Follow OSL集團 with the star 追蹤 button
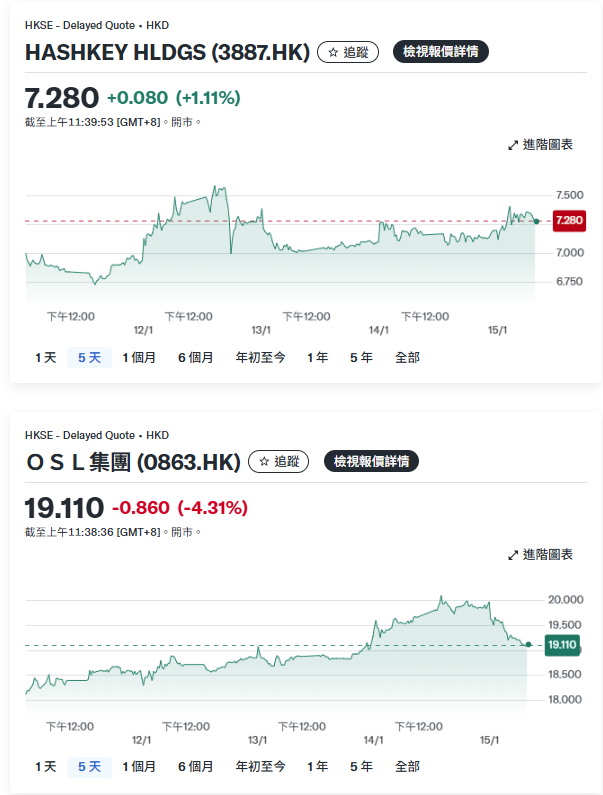This screenshot has height=795, width=603. pyautogui.click(x=278, y=461)
